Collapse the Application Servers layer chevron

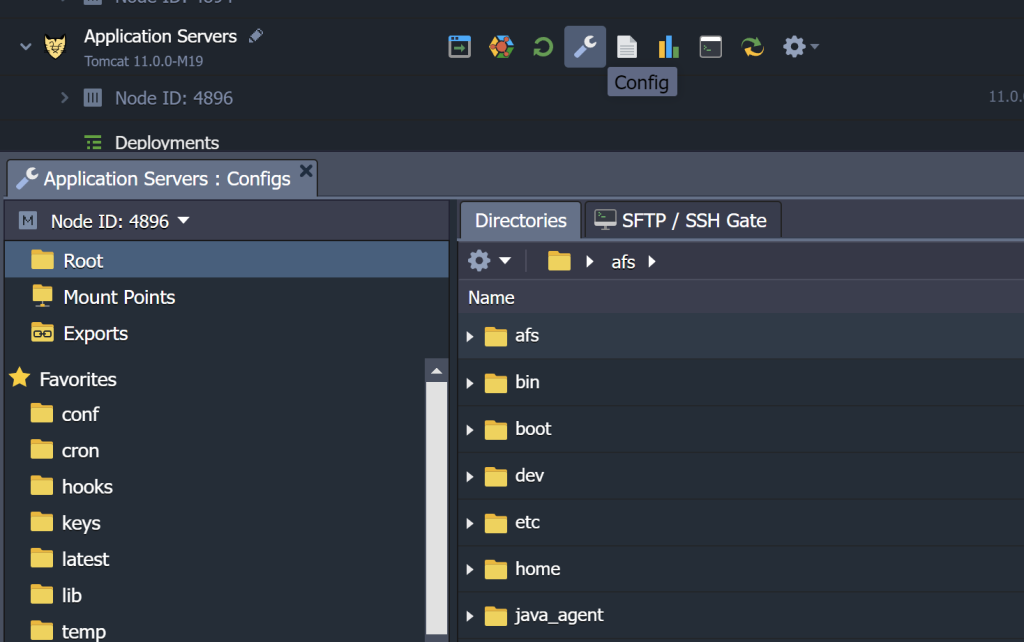click(25, 46)
